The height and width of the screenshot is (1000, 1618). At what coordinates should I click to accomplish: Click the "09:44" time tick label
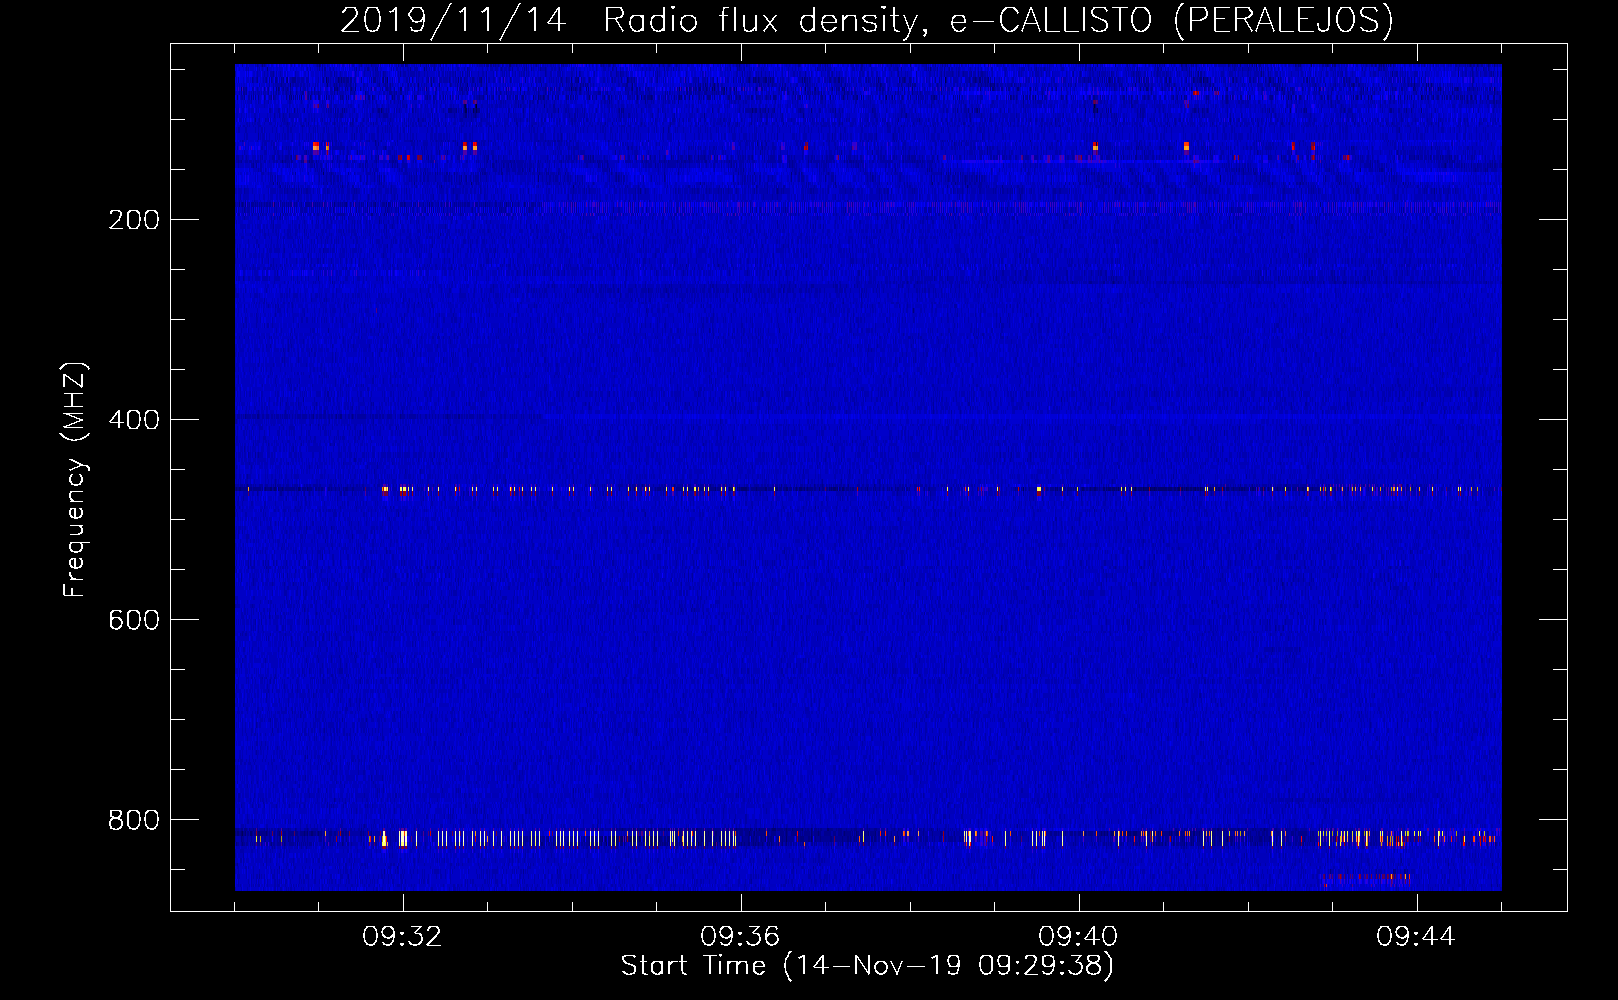pos(1416,937)
